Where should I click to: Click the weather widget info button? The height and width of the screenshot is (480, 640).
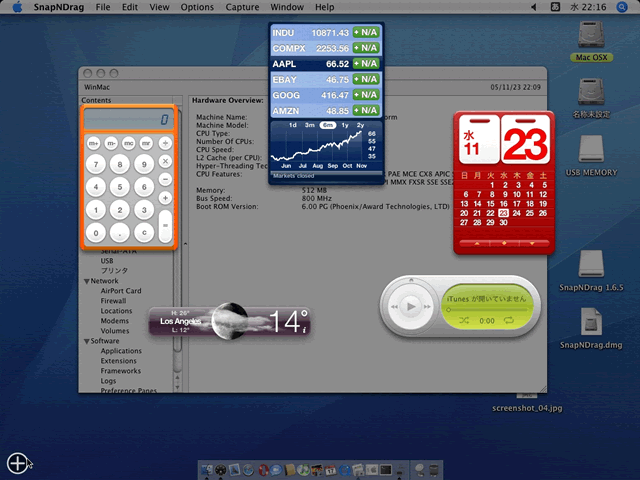pyautogui.click(x=304, y=330)
